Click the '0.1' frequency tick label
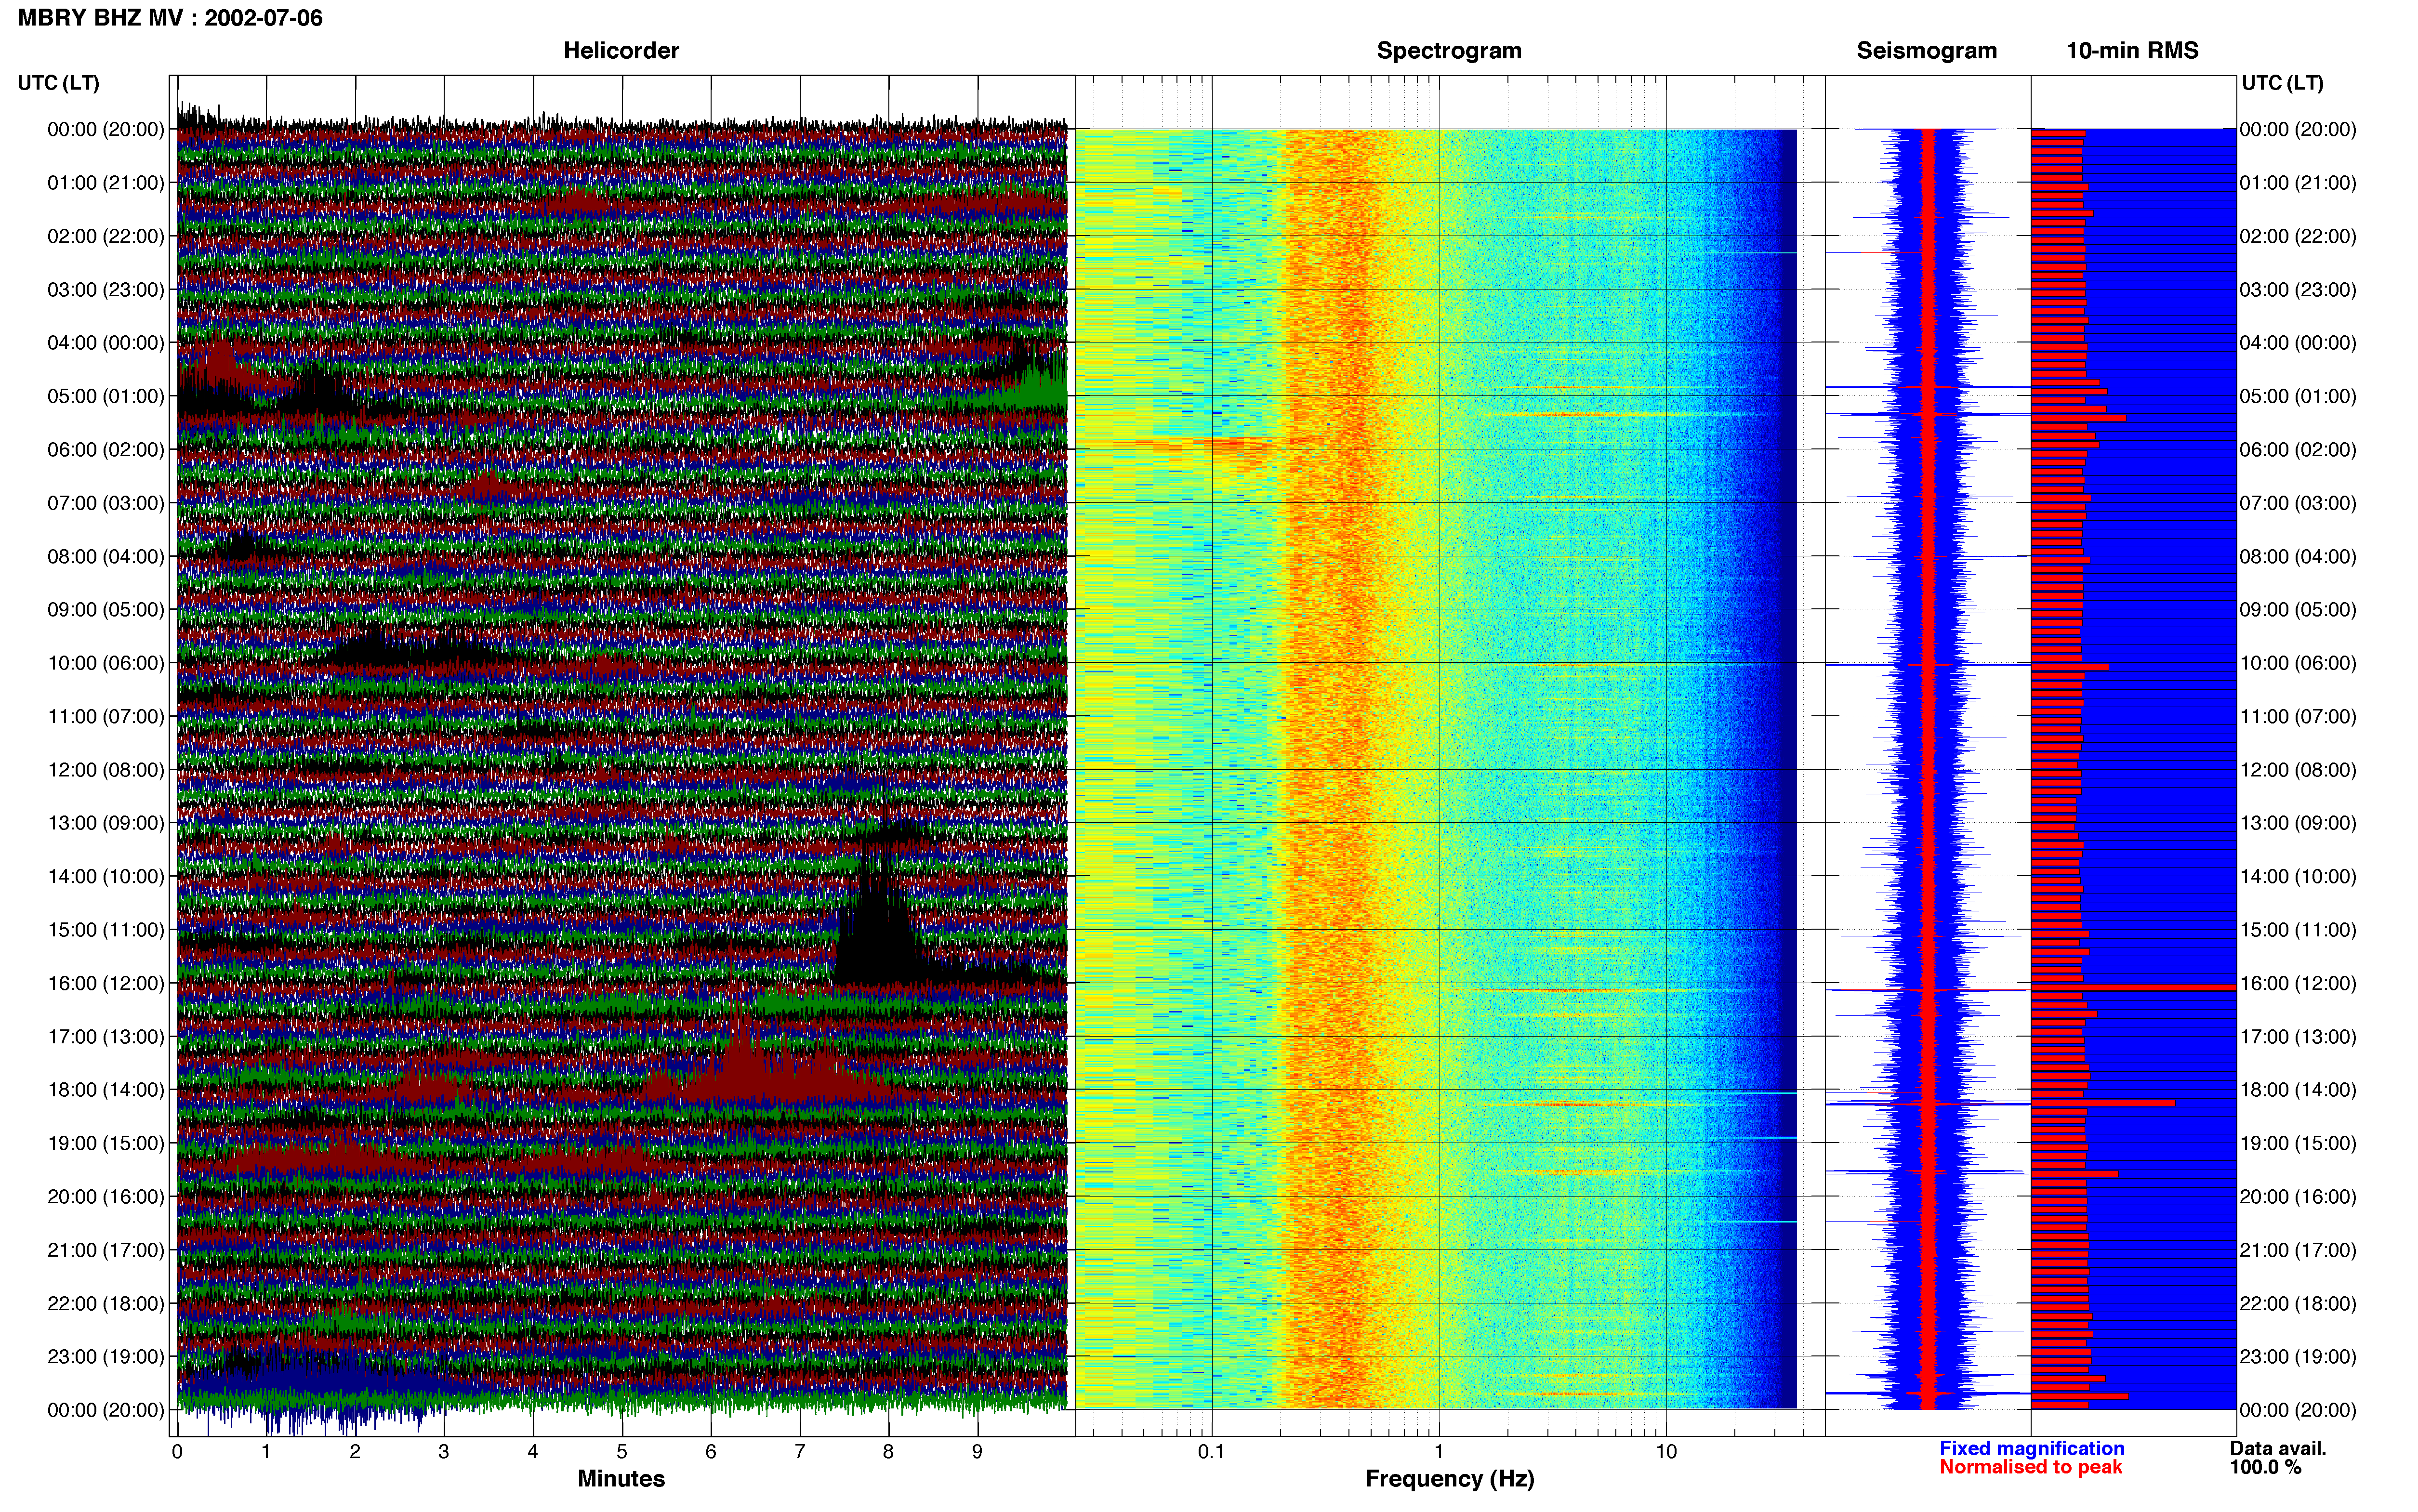2418x1512 pixels. point(1211,1452)
